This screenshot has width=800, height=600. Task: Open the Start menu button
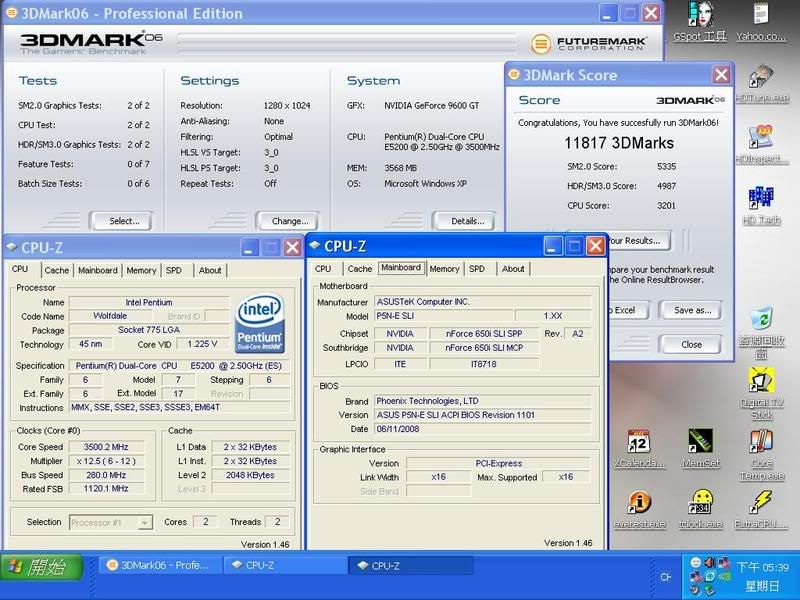[x=42, y=567]
